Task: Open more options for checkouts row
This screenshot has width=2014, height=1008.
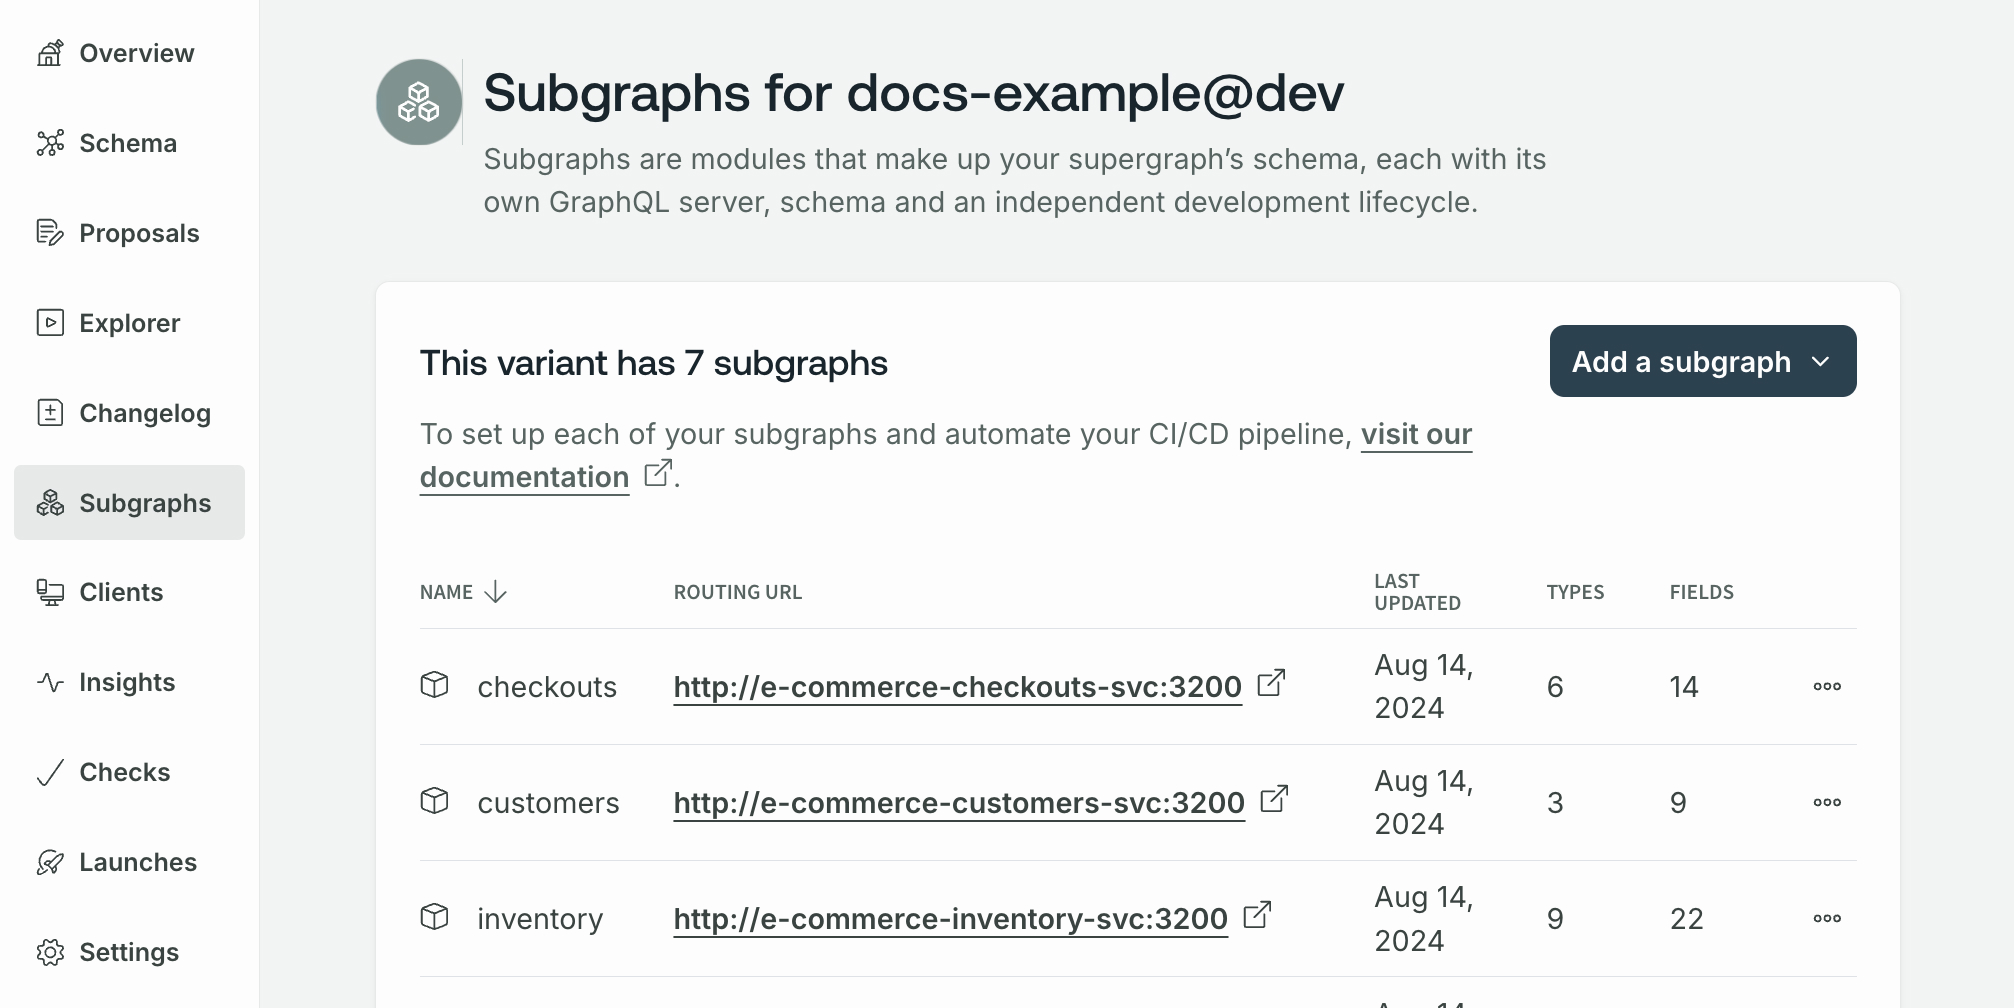Action: coord(1827,687)
